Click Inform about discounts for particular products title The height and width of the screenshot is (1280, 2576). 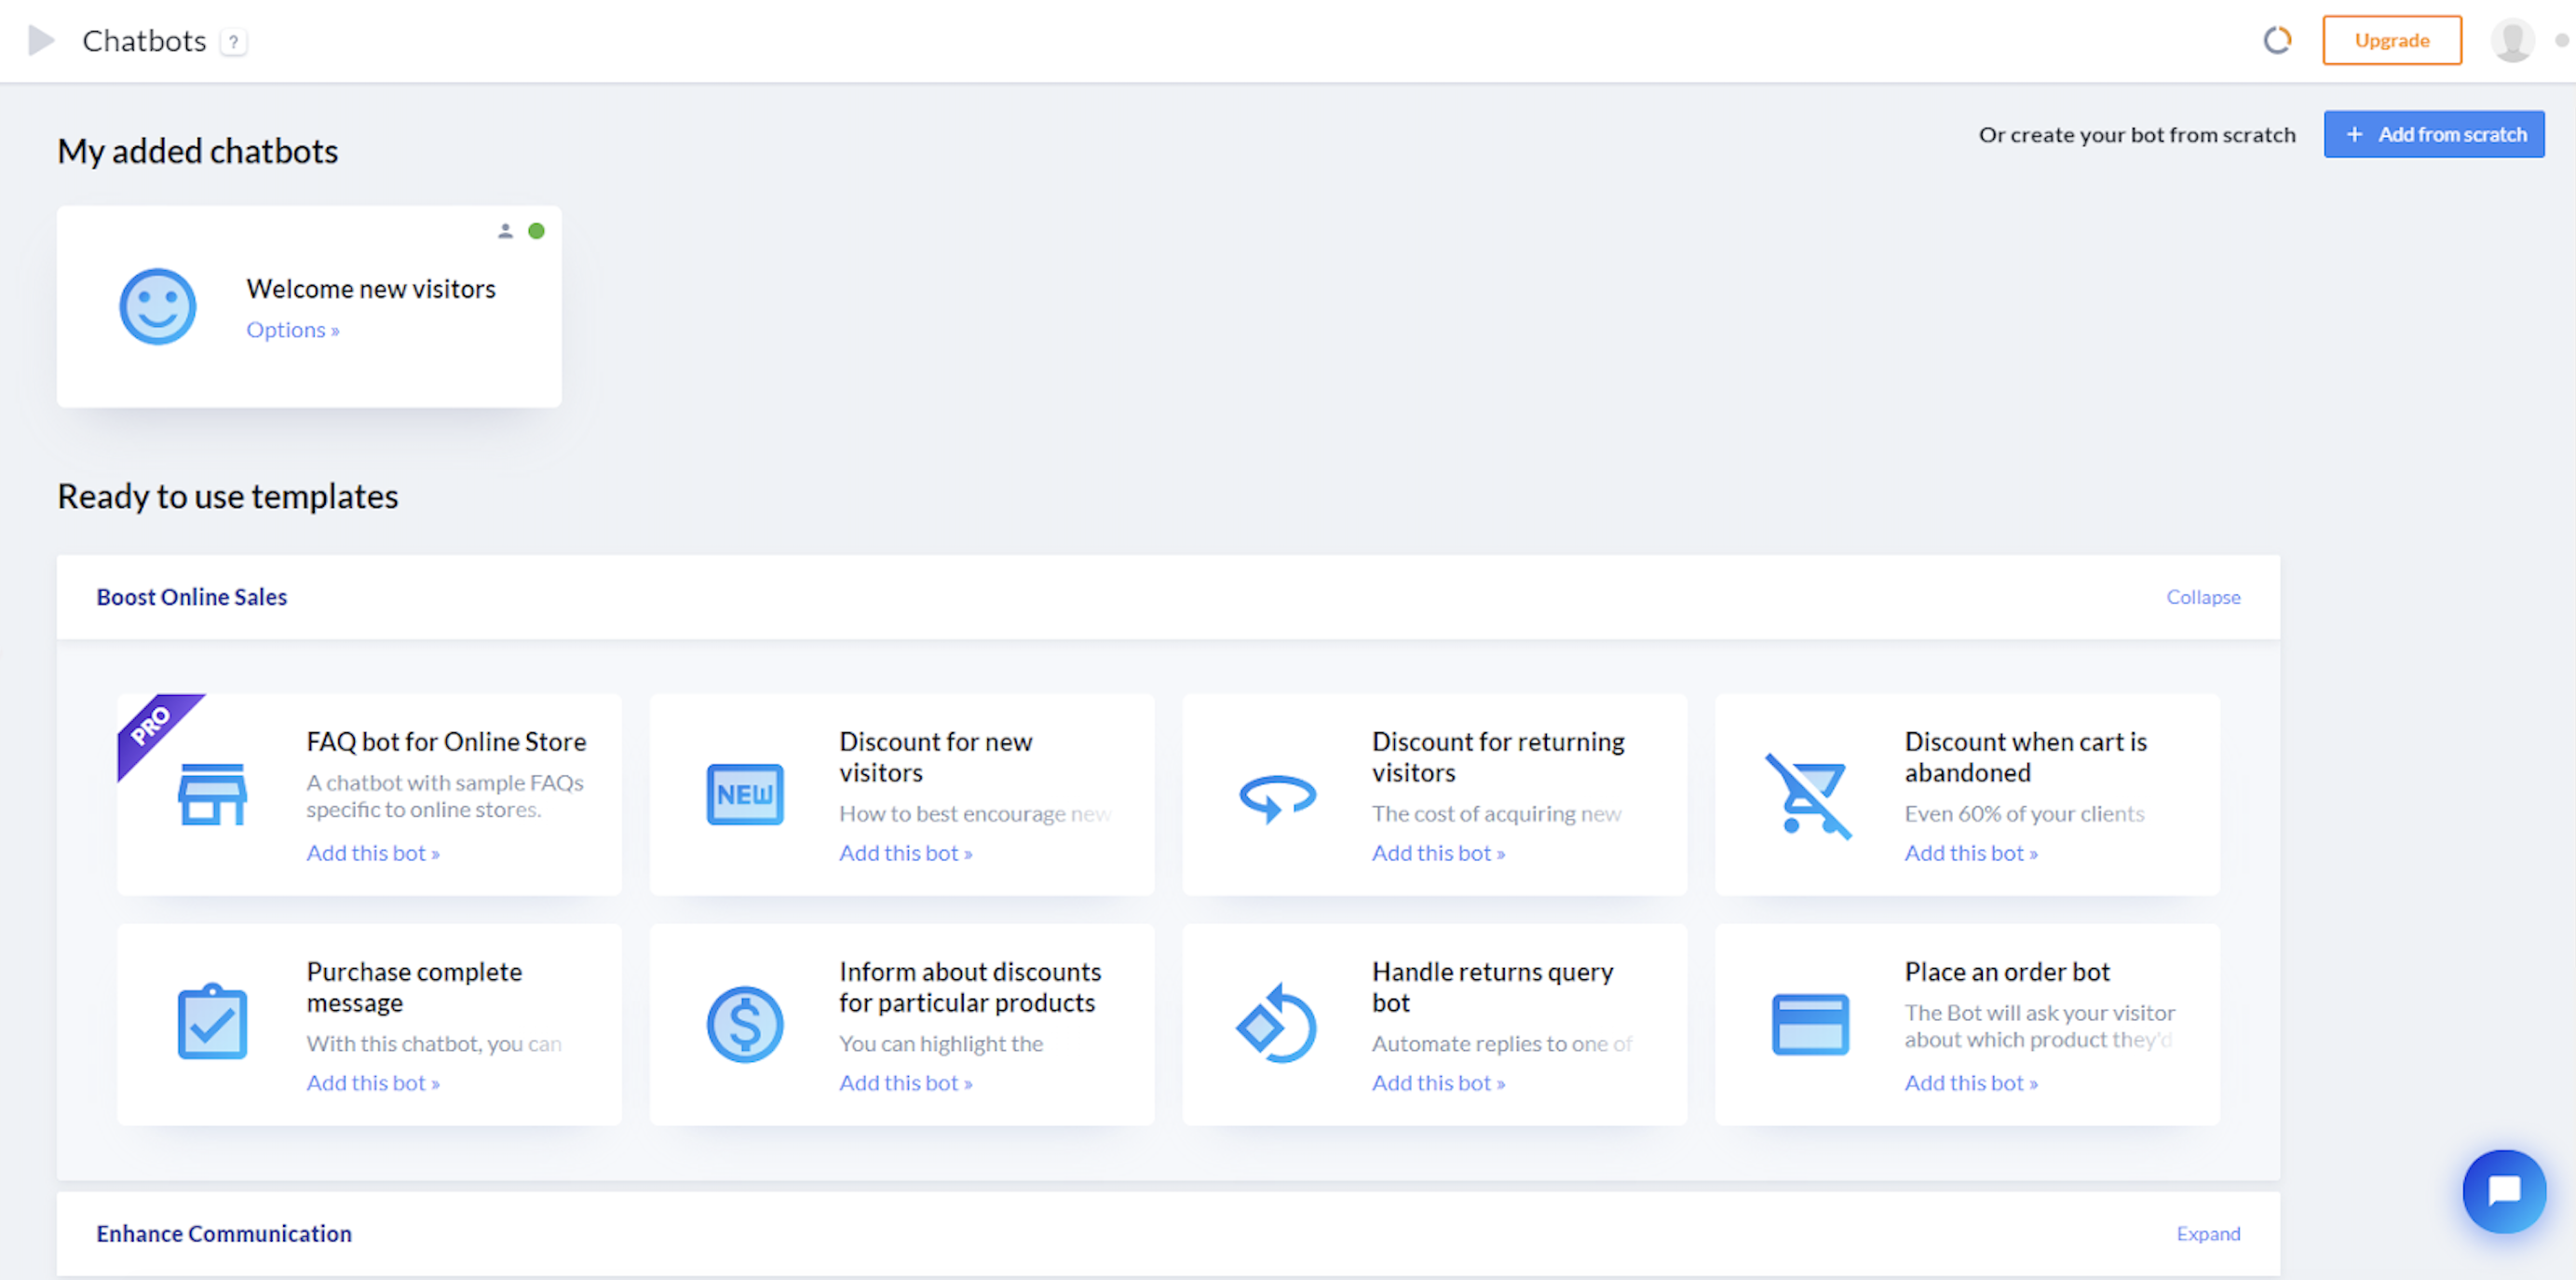970,987
